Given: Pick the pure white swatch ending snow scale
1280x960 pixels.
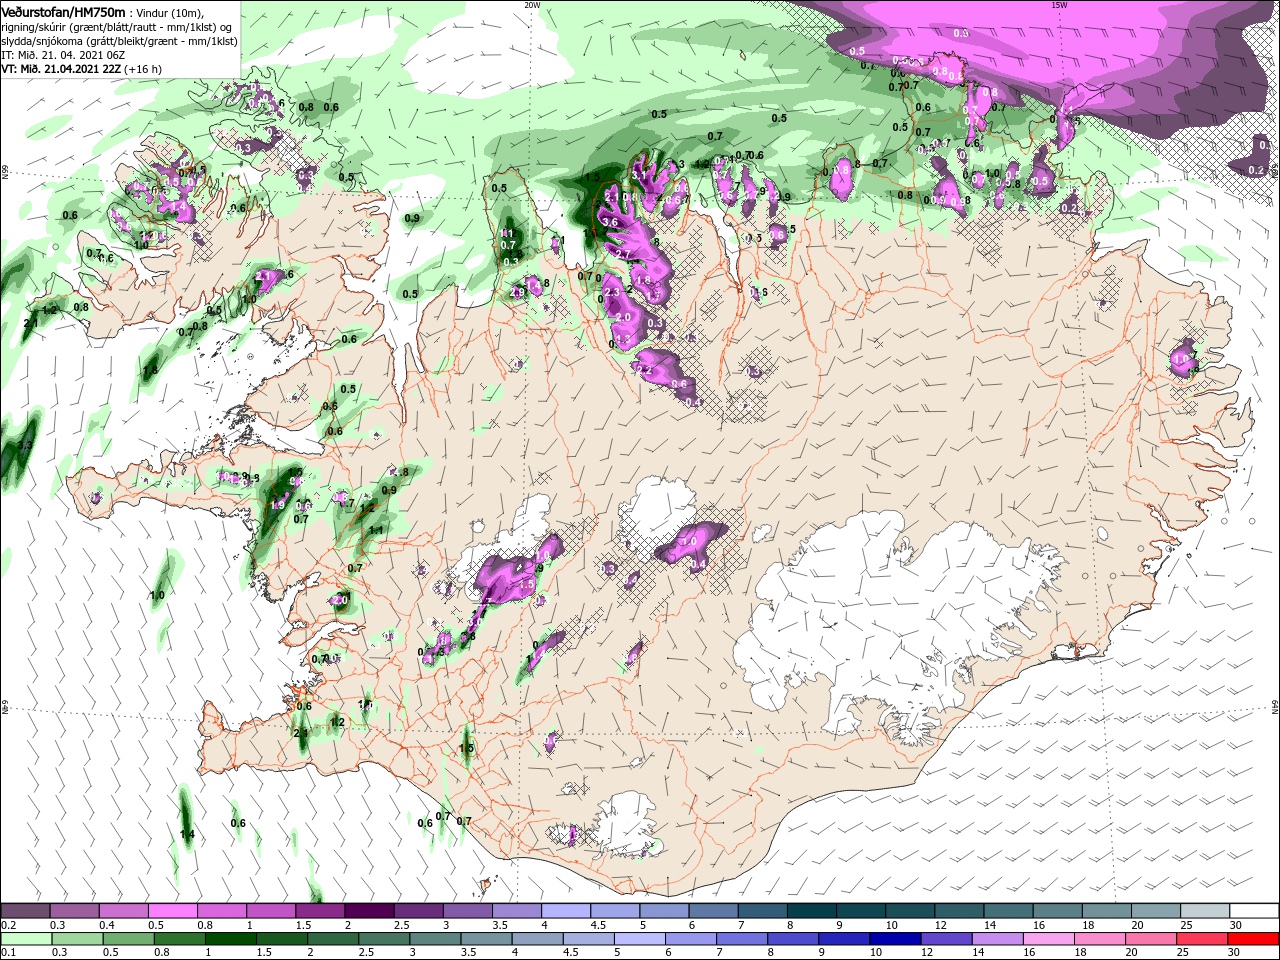Looking at the screenshot, I should (x=1255, y=912).
